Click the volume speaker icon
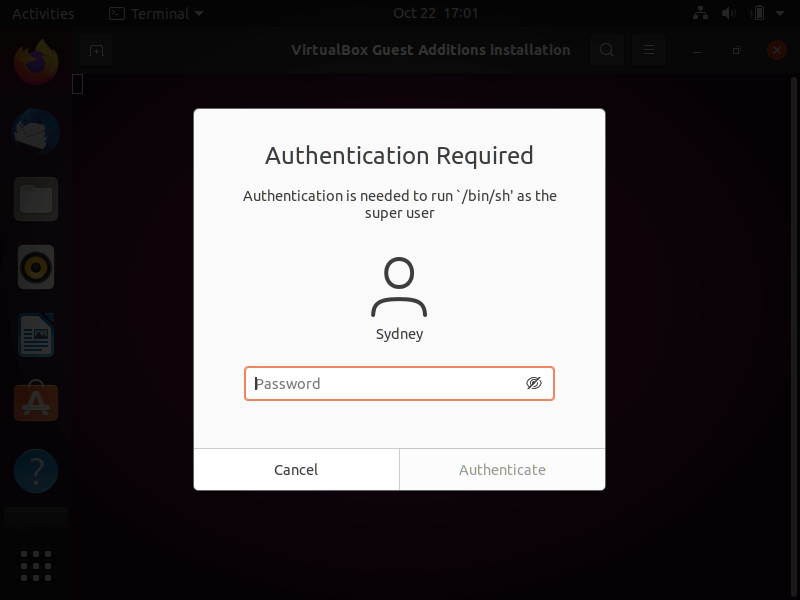The image size is (800, 600). coord(728,14)
